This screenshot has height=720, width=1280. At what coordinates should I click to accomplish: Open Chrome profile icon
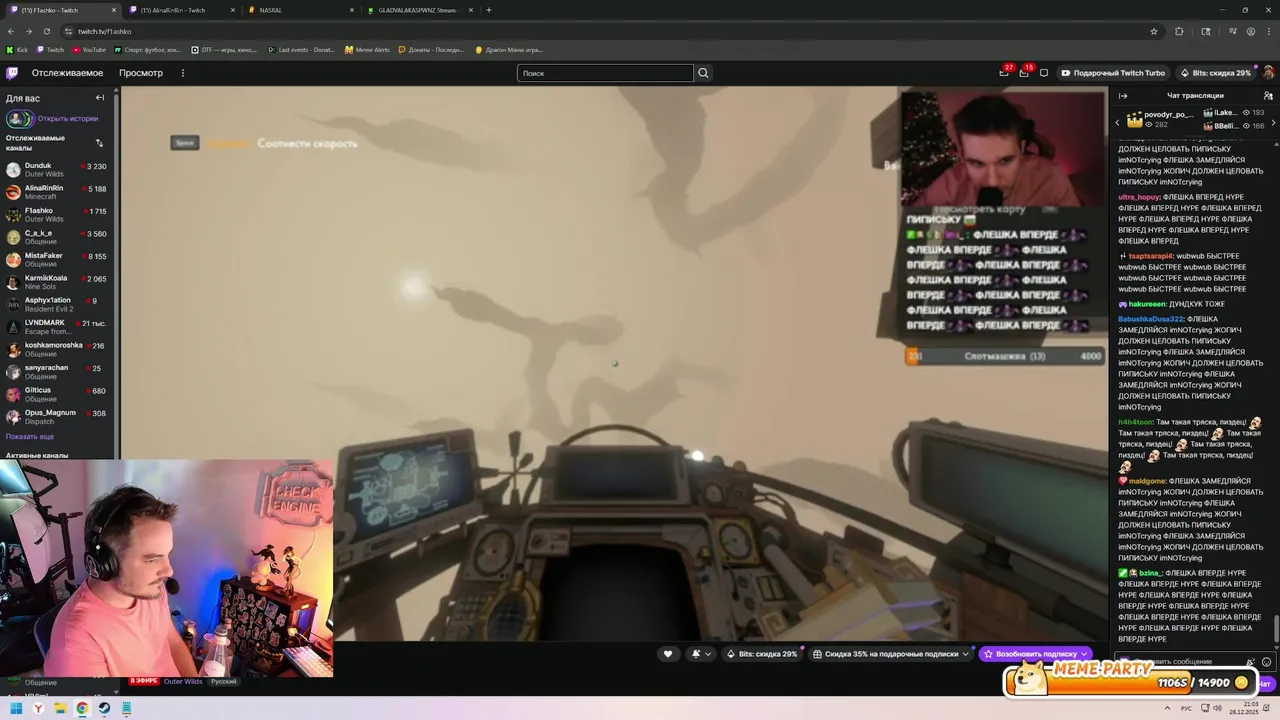pos(1251,31)
